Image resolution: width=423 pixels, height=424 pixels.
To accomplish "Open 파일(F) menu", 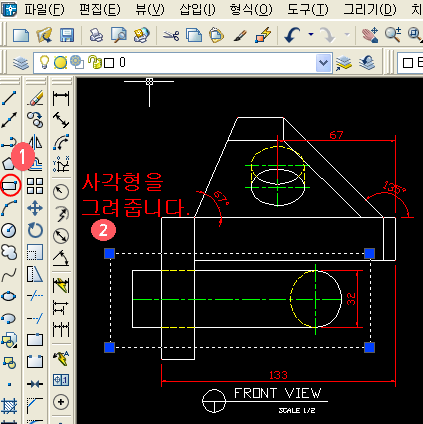I will [44, 9].
